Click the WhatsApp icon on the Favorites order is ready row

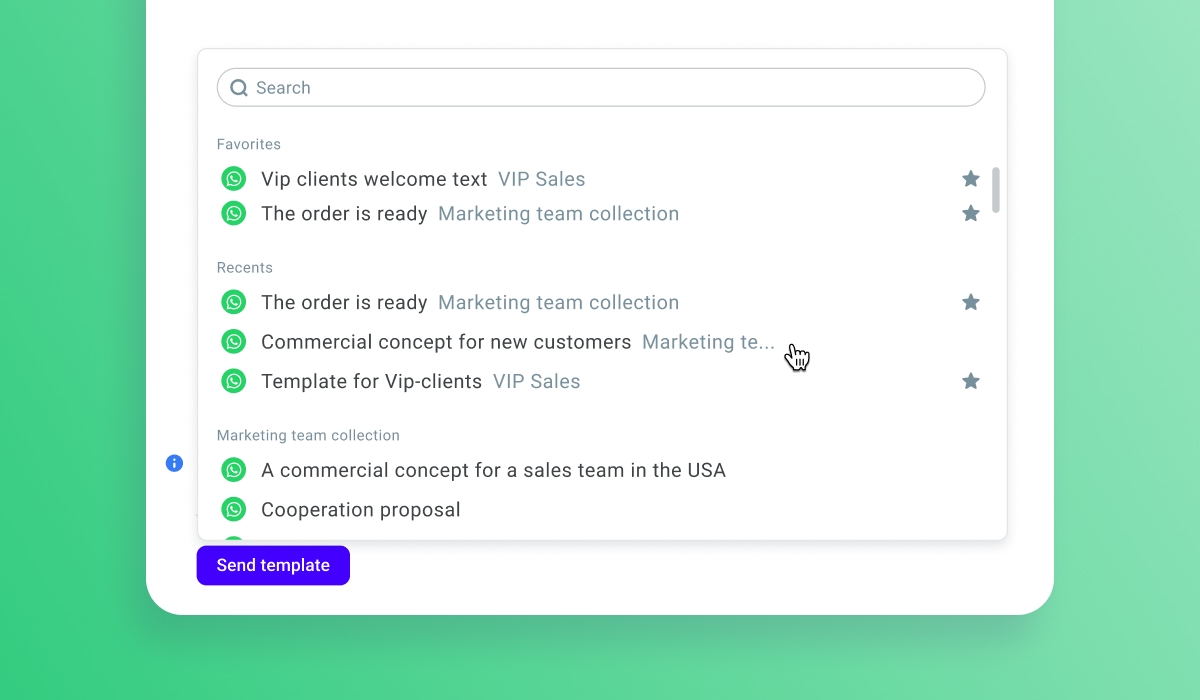point(234,213)
